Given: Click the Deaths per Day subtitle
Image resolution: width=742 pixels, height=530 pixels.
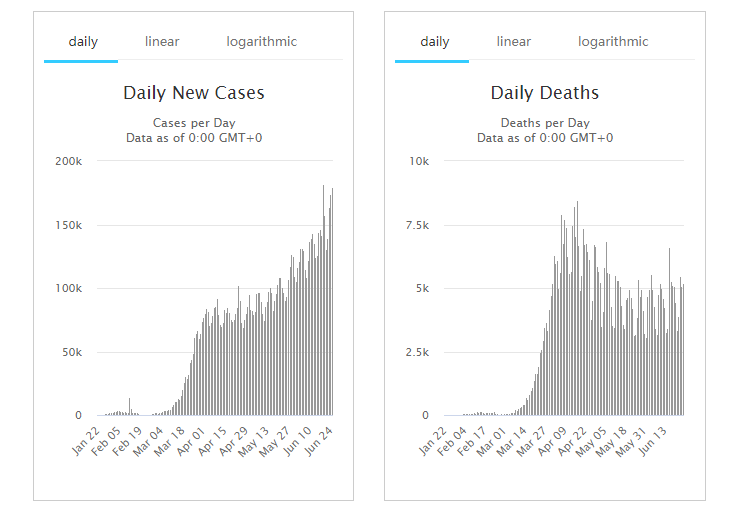Looking at the screenshot, I should (544, 123).
